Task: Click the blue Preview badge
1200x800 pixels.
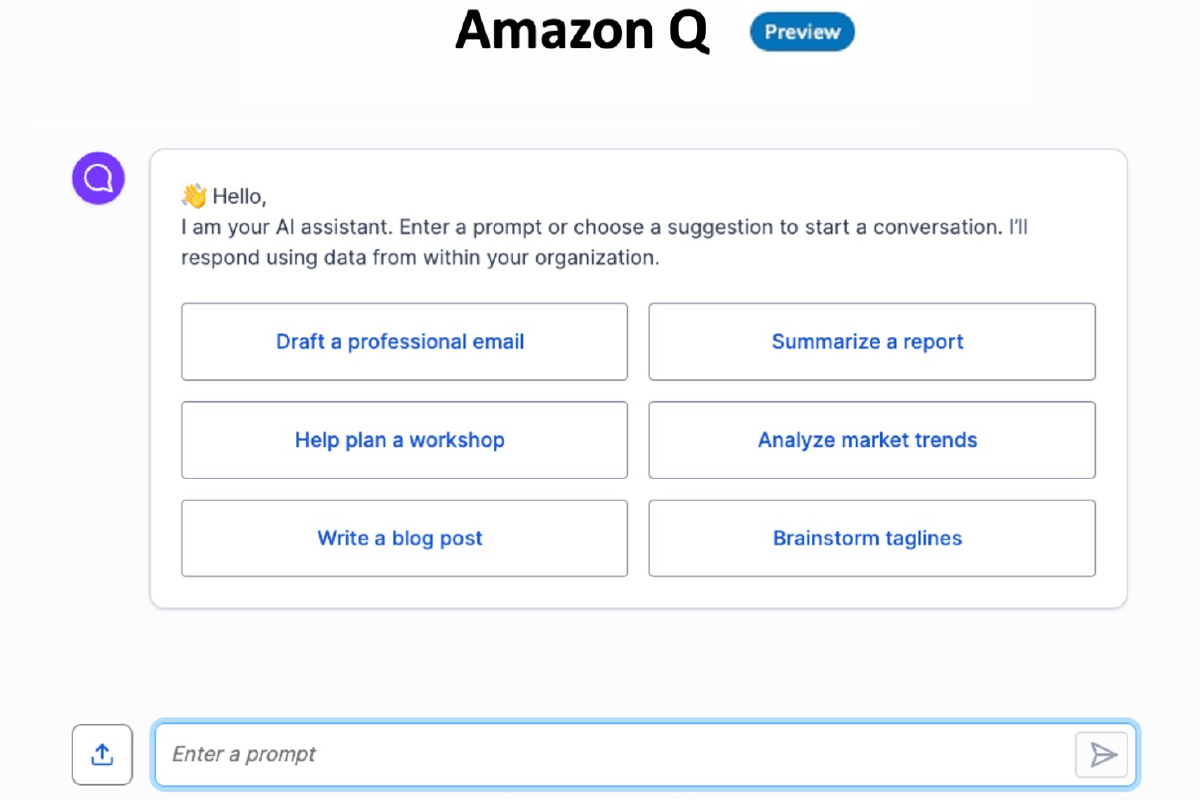Action: [802, 32]
